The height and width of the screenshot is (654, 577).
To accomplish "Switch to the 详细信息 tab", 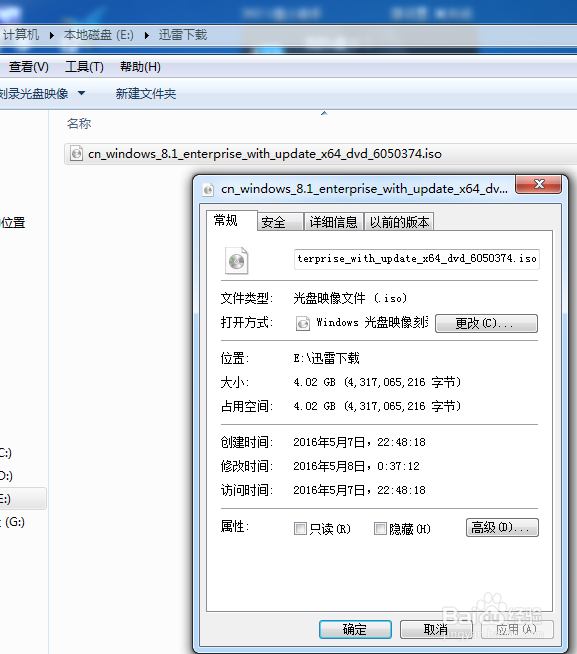I will click(333, 222).
